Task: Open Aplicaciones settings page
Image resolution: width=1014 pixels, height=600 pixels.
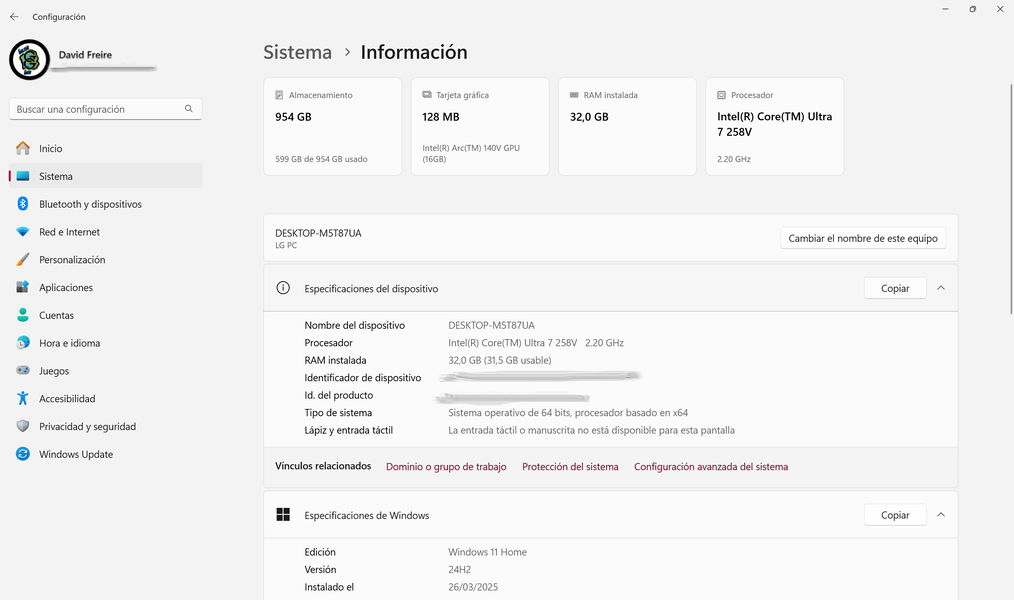Action: [105, 287]
